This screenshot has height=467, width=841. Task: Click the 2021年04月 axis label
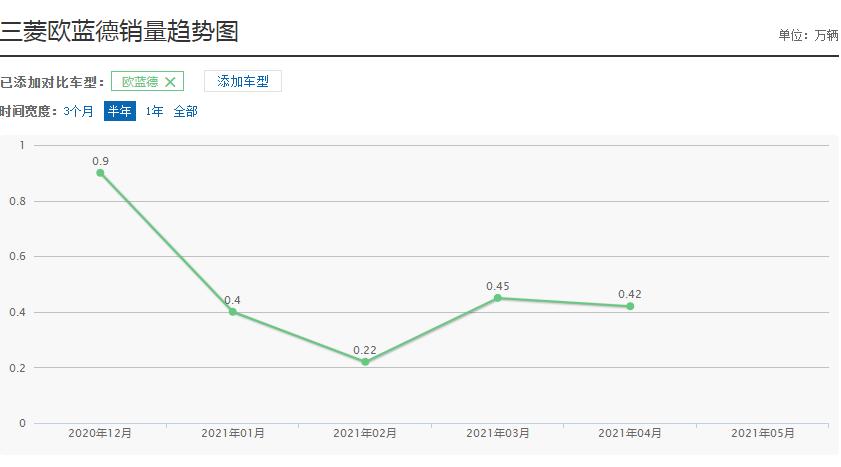pos(630,433)
